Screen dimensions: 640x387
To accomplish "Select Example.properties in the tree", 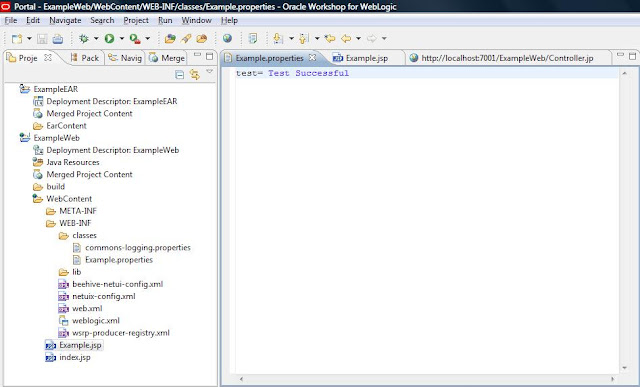I will (x=119, y=260).
